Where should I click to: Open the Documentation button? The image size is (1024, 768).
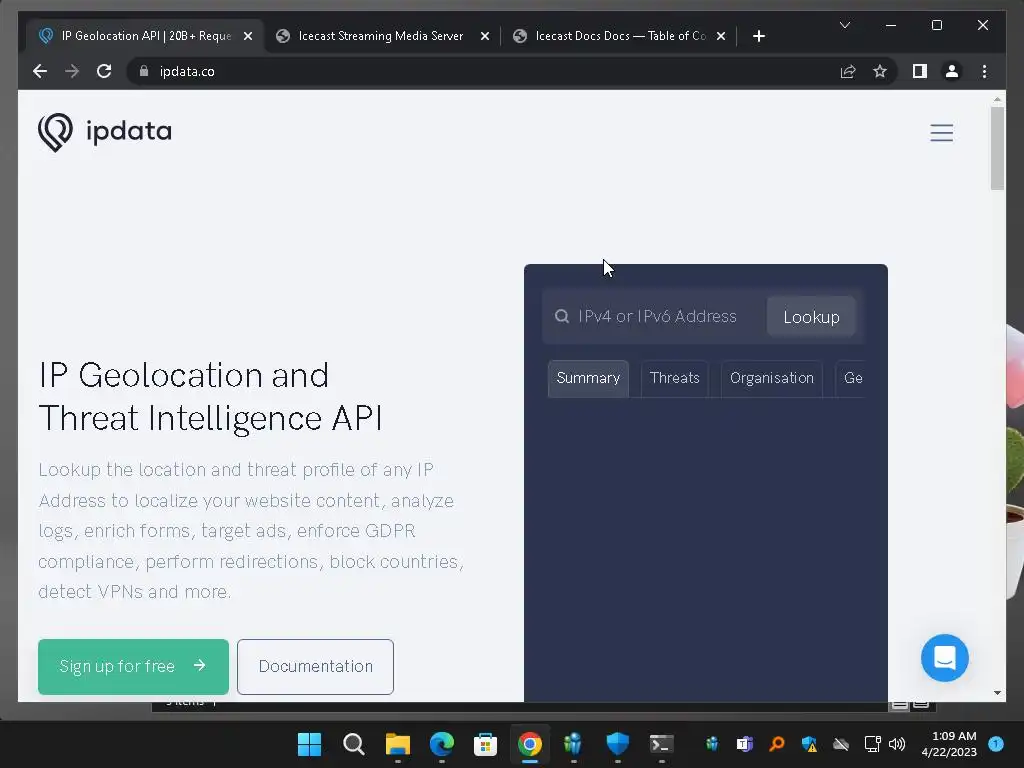coord(315,667)
